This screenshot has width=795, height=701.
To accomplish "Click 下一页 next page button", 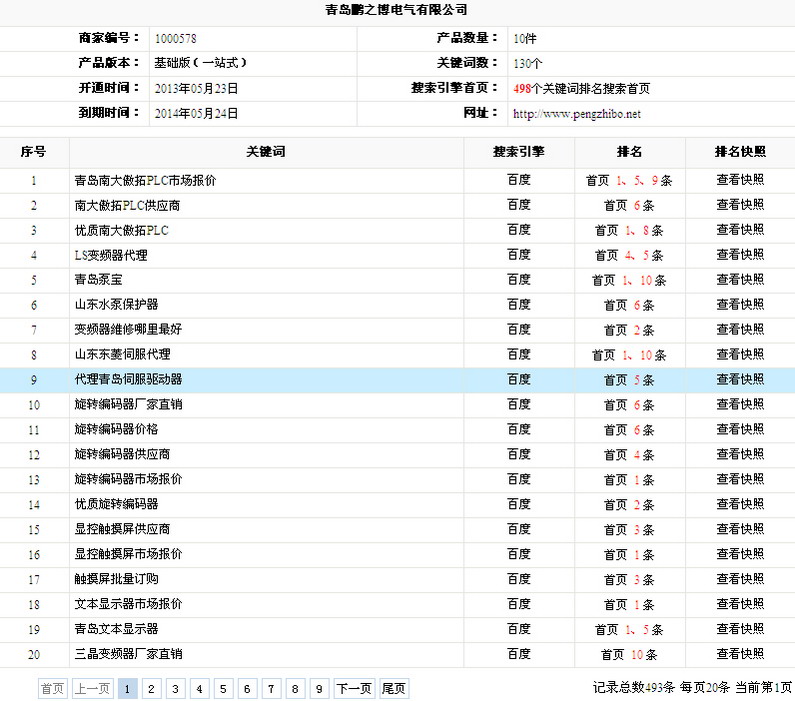I will pos(354,688).
